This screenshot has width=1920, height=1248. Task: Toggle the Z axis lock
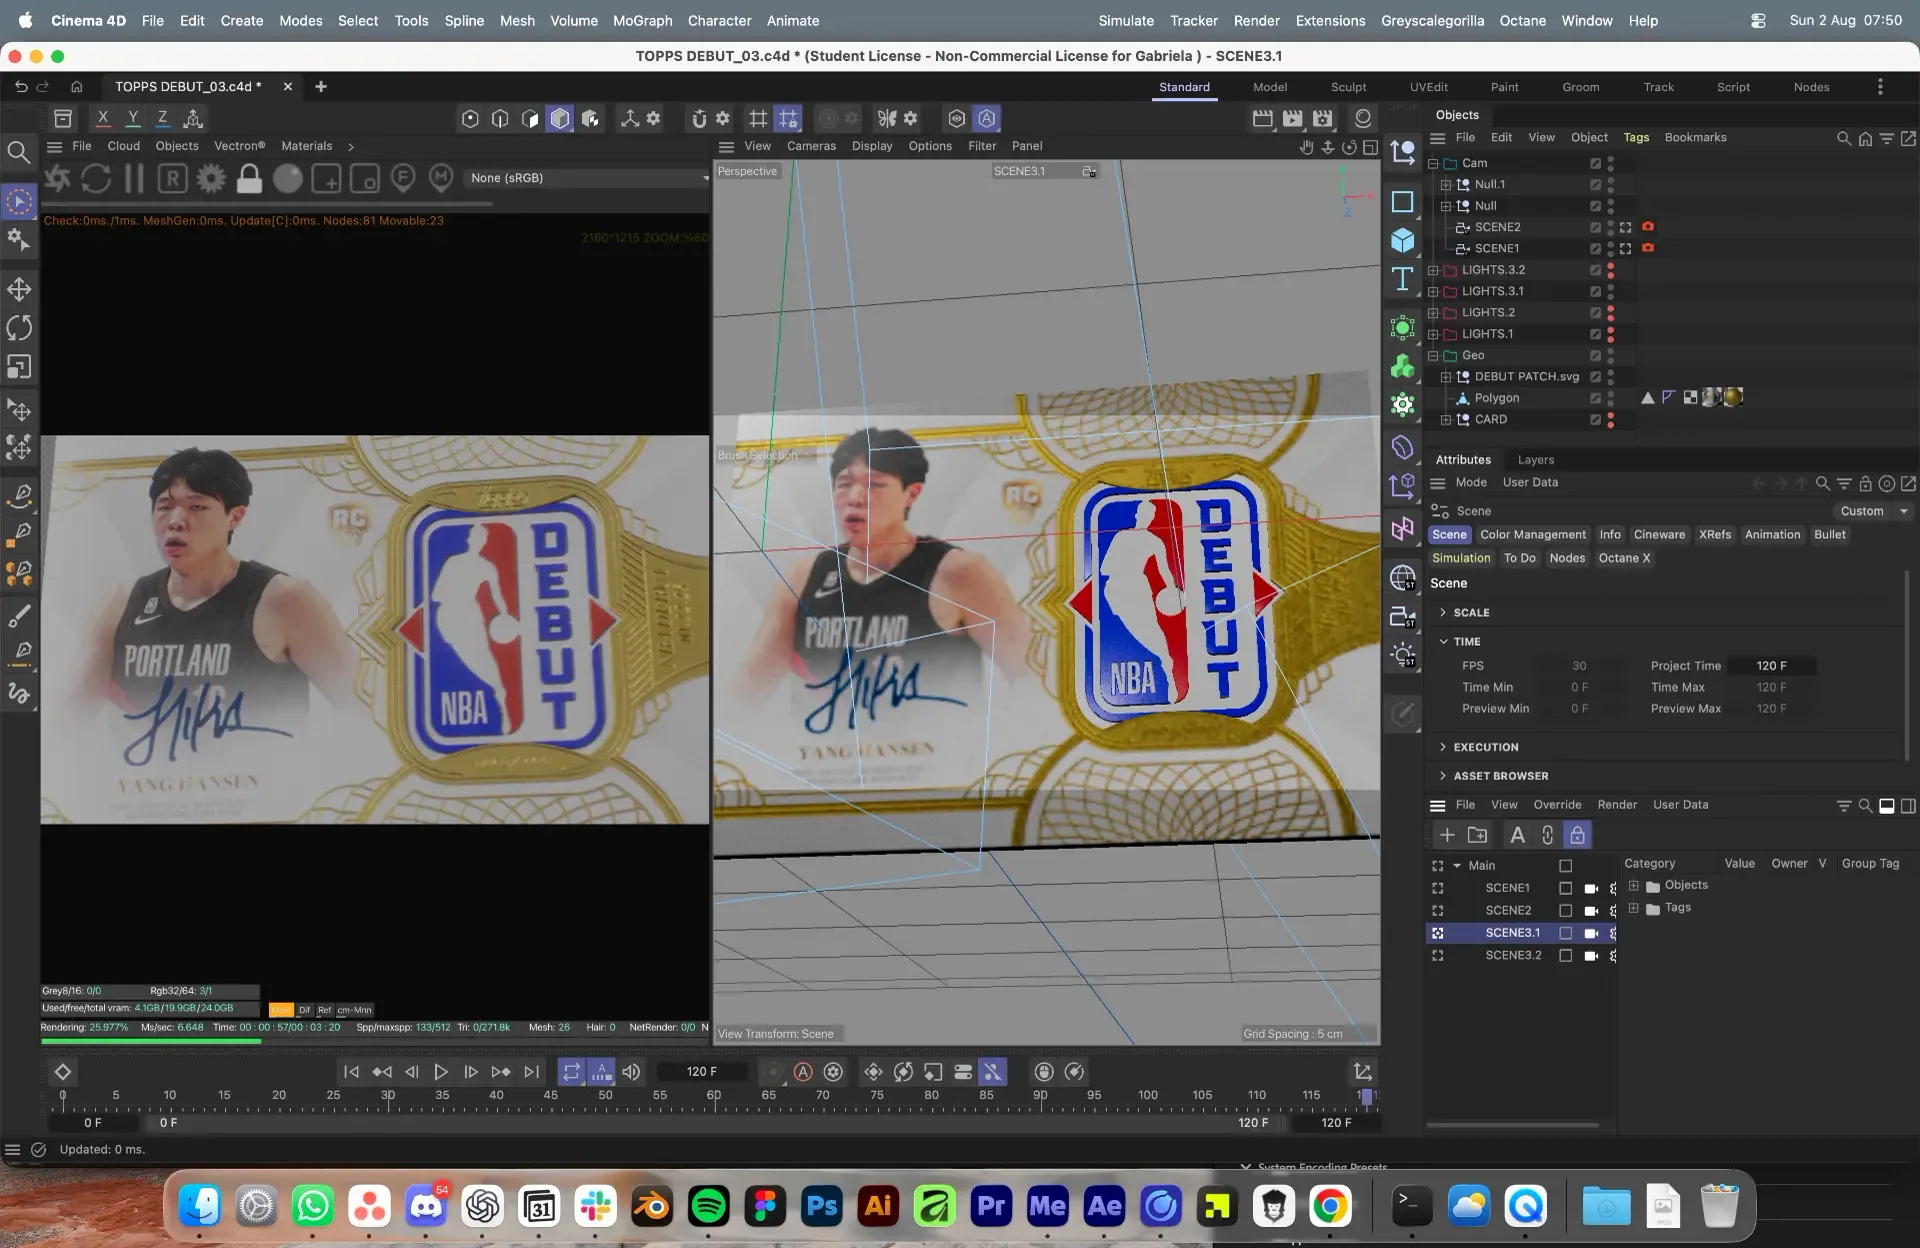pos(162,118)
